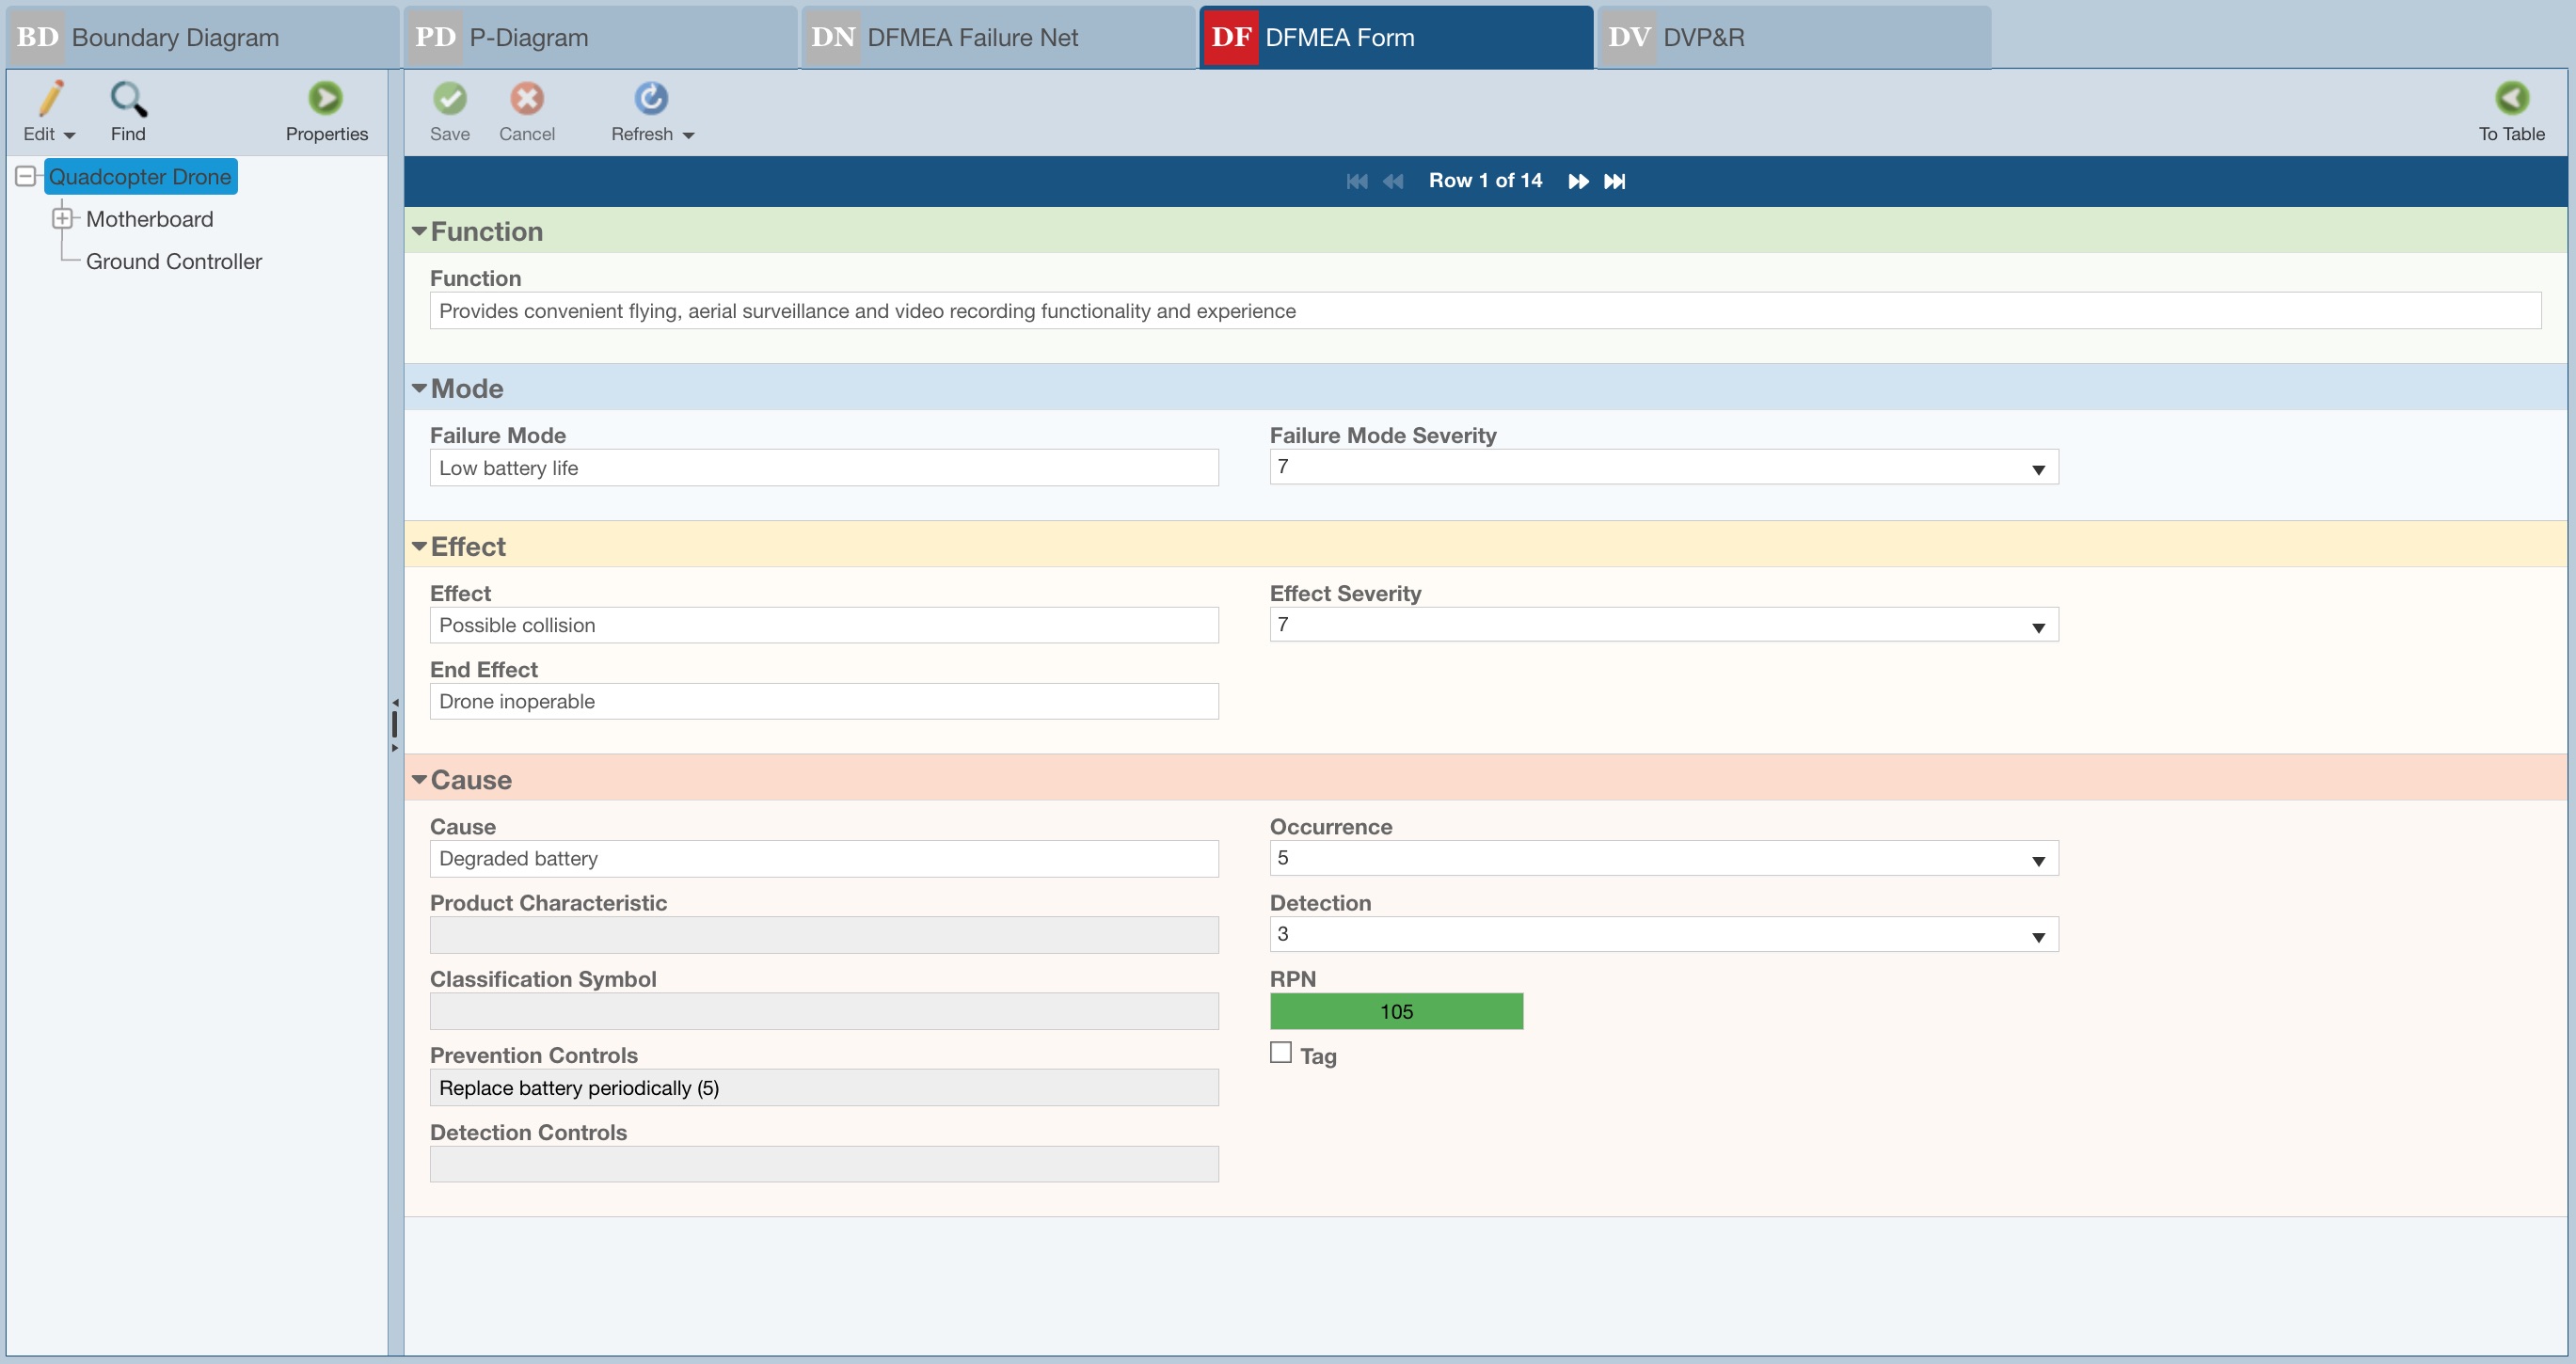Click the Save checkmark icon
Viewport: 2576px width, 1364px height.
pos(449,98)
